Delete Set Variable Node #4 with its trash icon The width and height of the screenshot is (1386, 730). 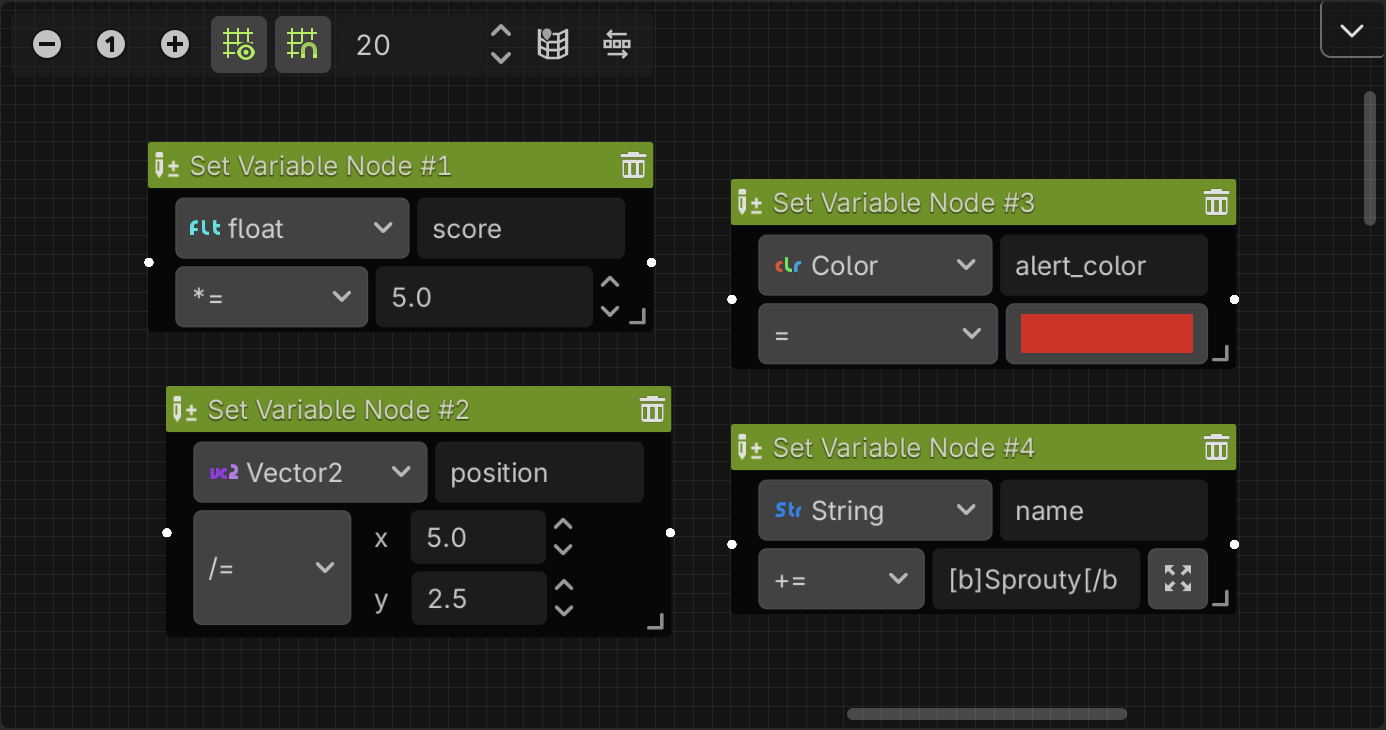click(x=1216, y=447)
